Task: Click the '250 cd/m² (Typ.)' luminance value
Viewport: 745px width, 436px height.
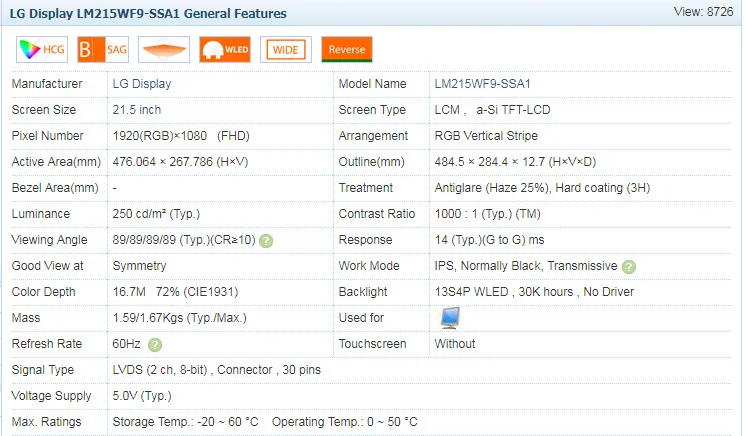Action: click(x=156, y=214)
